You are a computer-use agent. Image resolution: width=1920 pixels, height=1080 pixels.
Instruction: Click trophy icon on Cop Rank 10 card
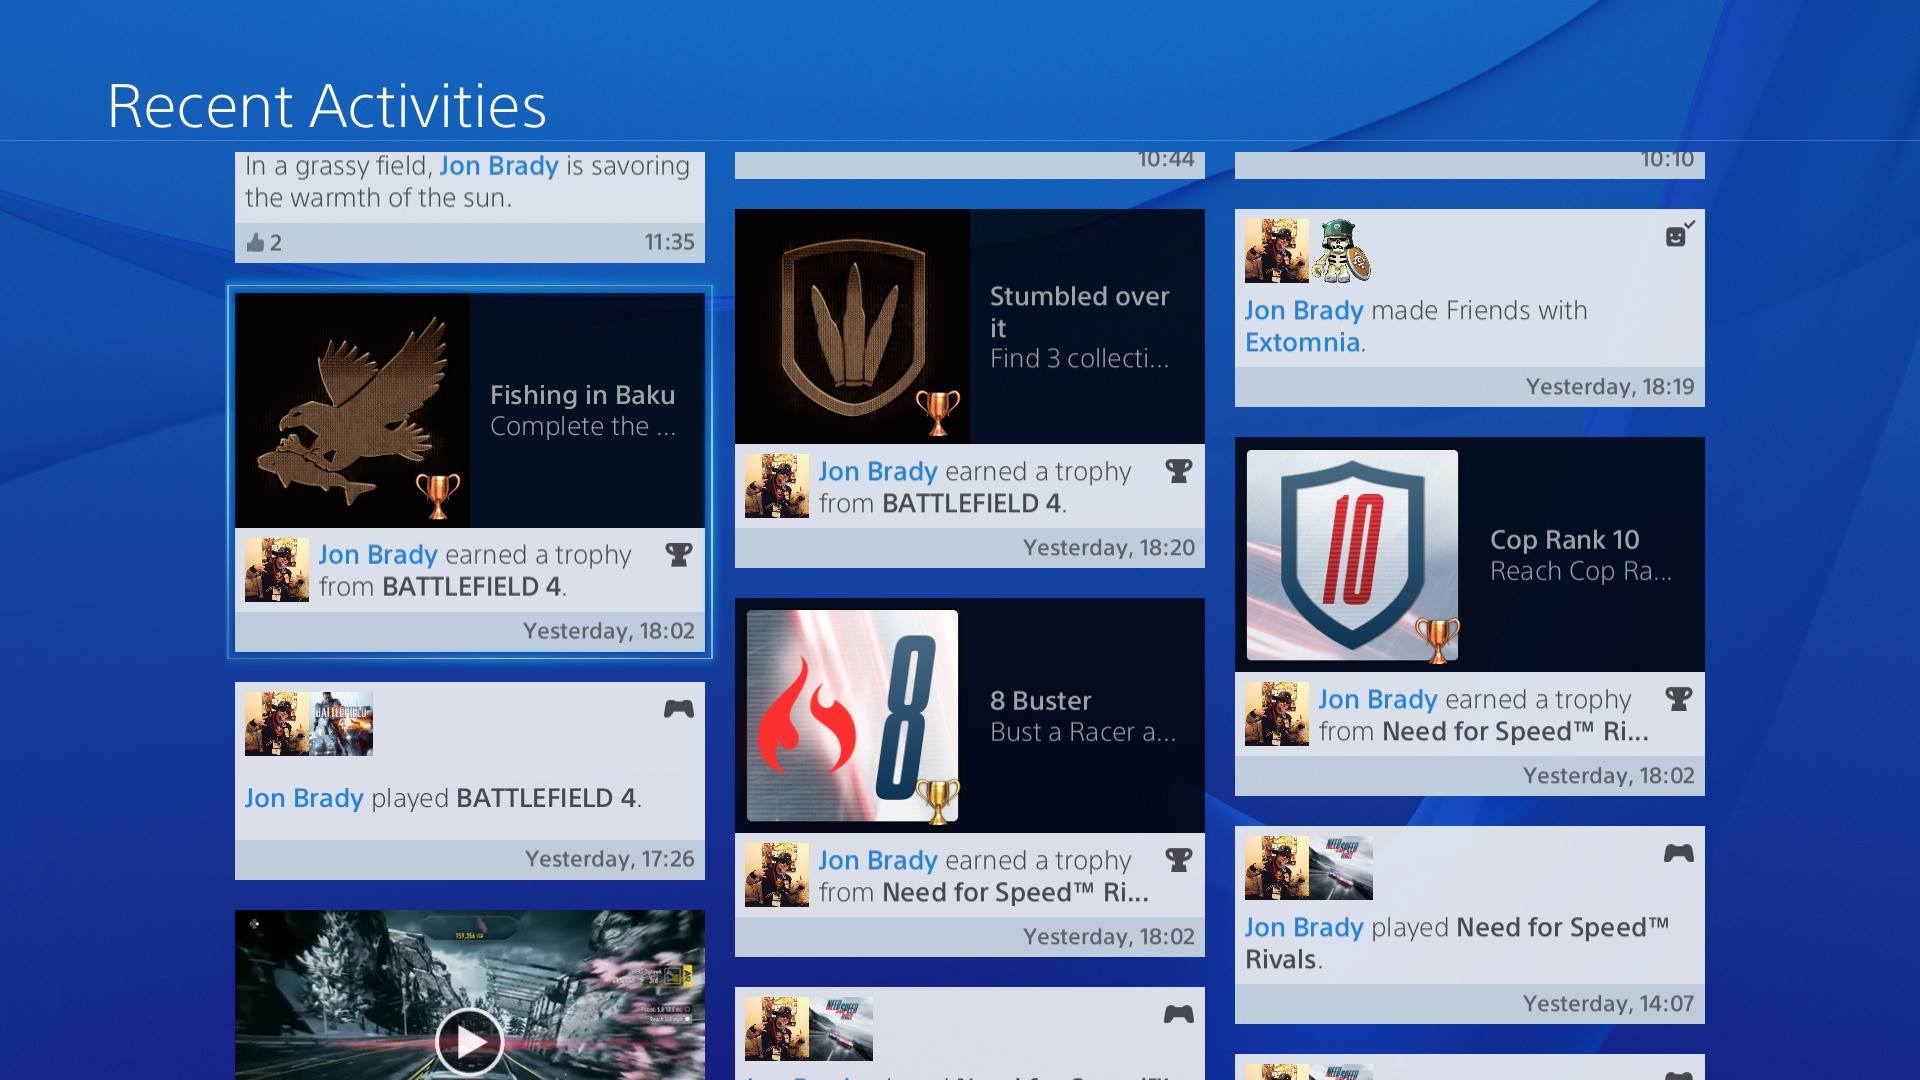coord(1679,699)
